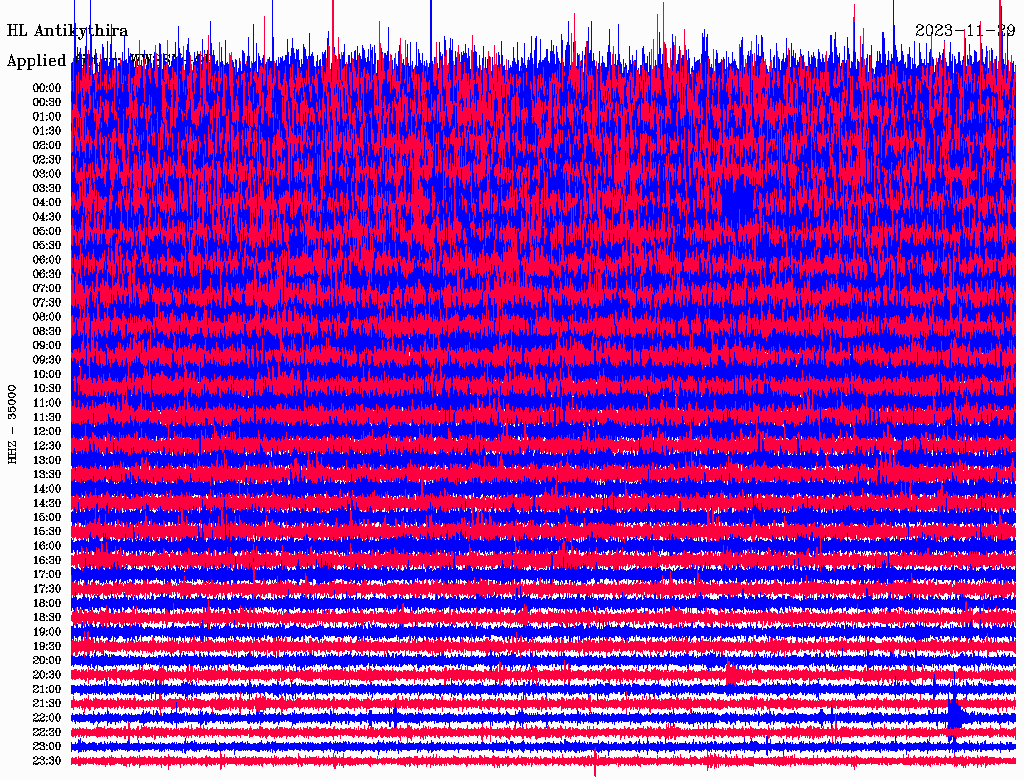Select the 00:00 time label
This screenshot has height=780, width=1024.
(x=47, y=88)
